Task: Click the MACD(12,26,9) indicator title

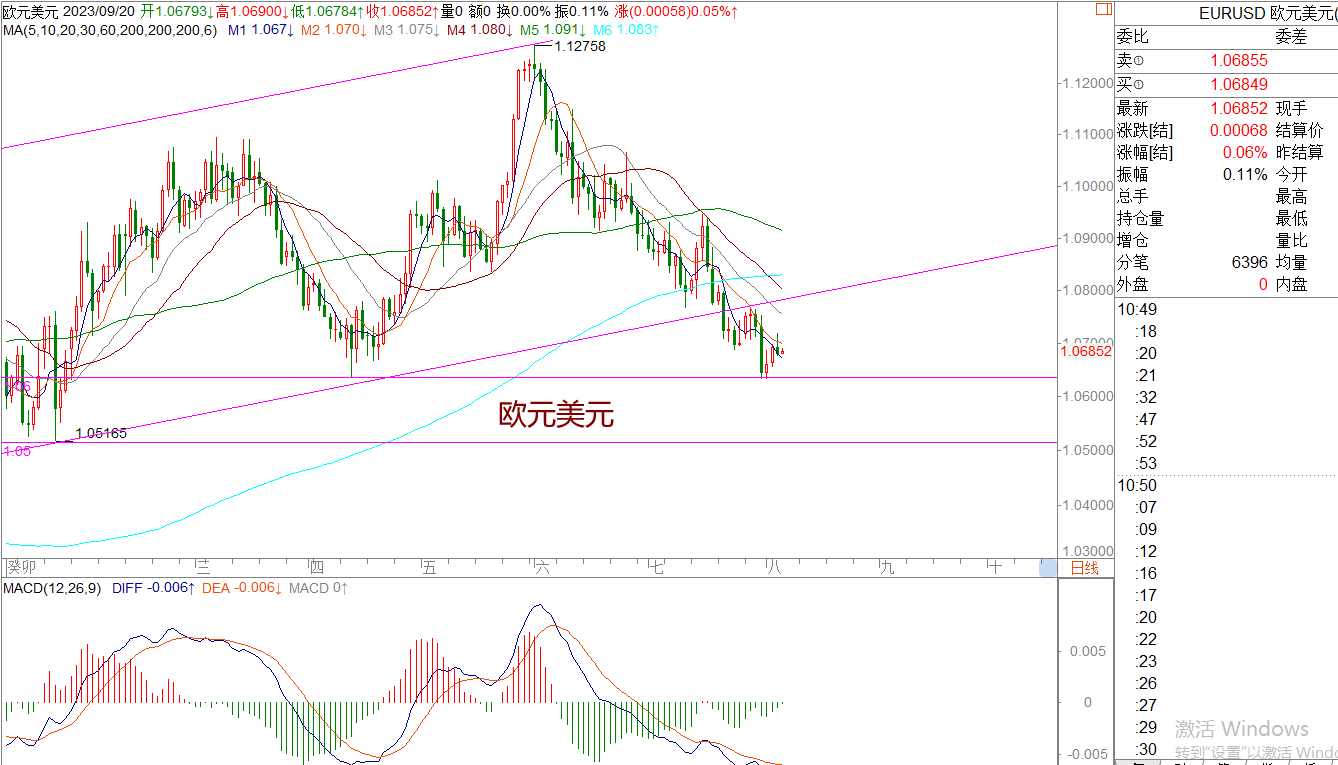Action: (x=52, y=588)
